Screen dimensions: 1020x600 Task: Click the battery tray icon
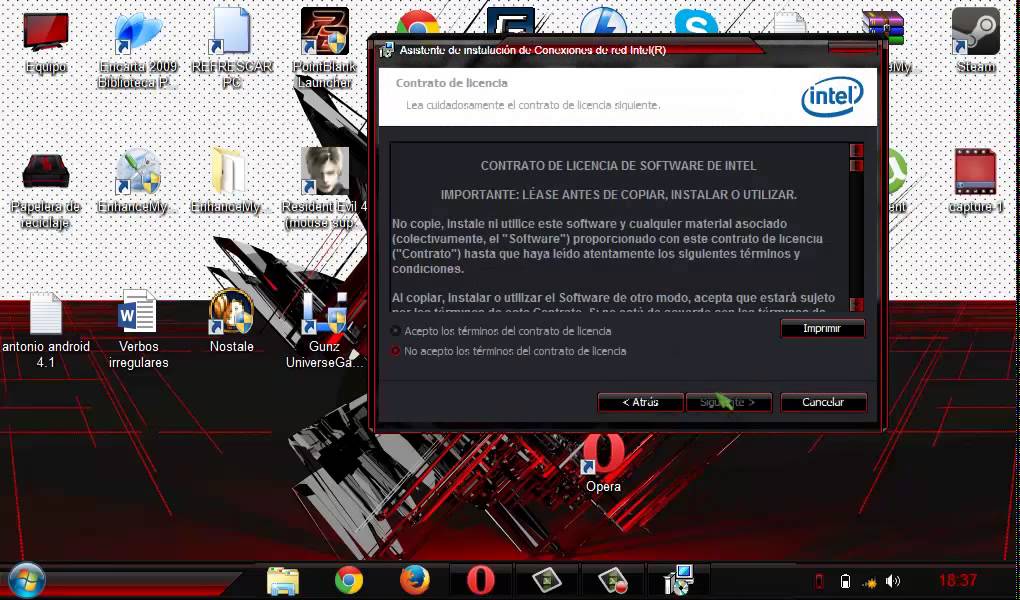(x=845, y=581)
